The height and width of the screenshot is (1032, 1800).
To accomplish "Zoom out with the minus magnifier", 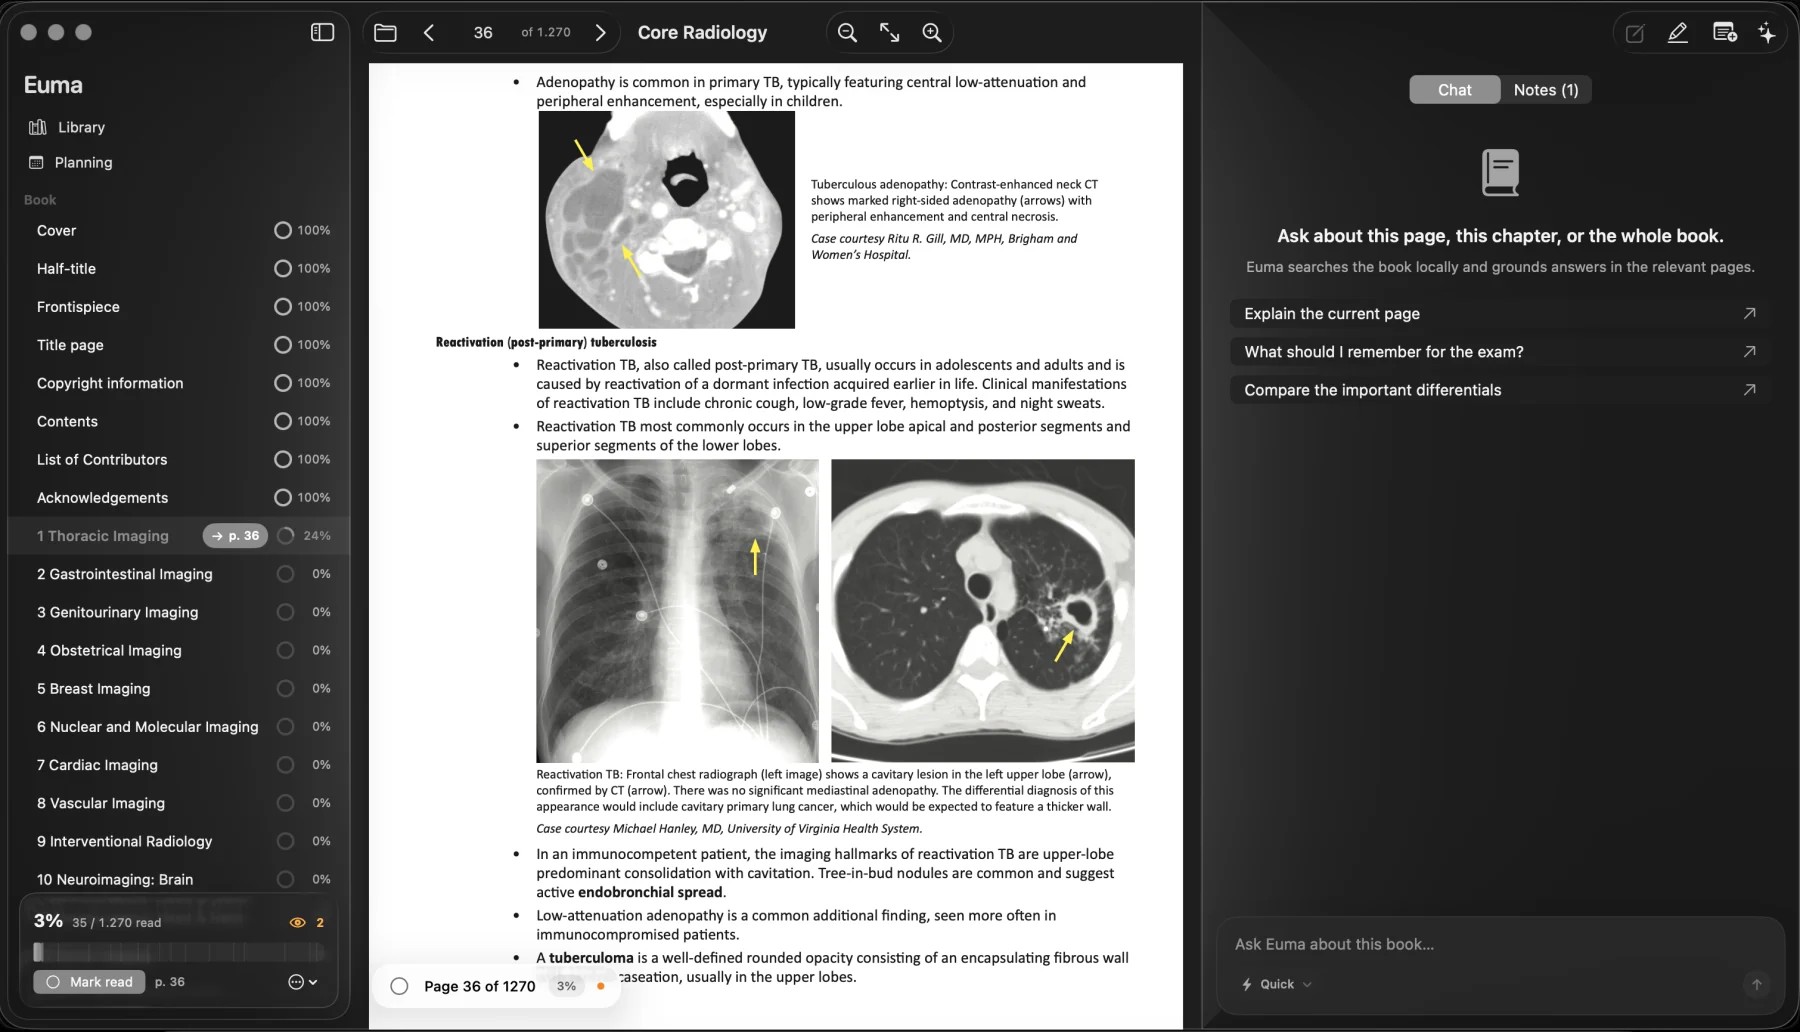I will pos(847,33).
